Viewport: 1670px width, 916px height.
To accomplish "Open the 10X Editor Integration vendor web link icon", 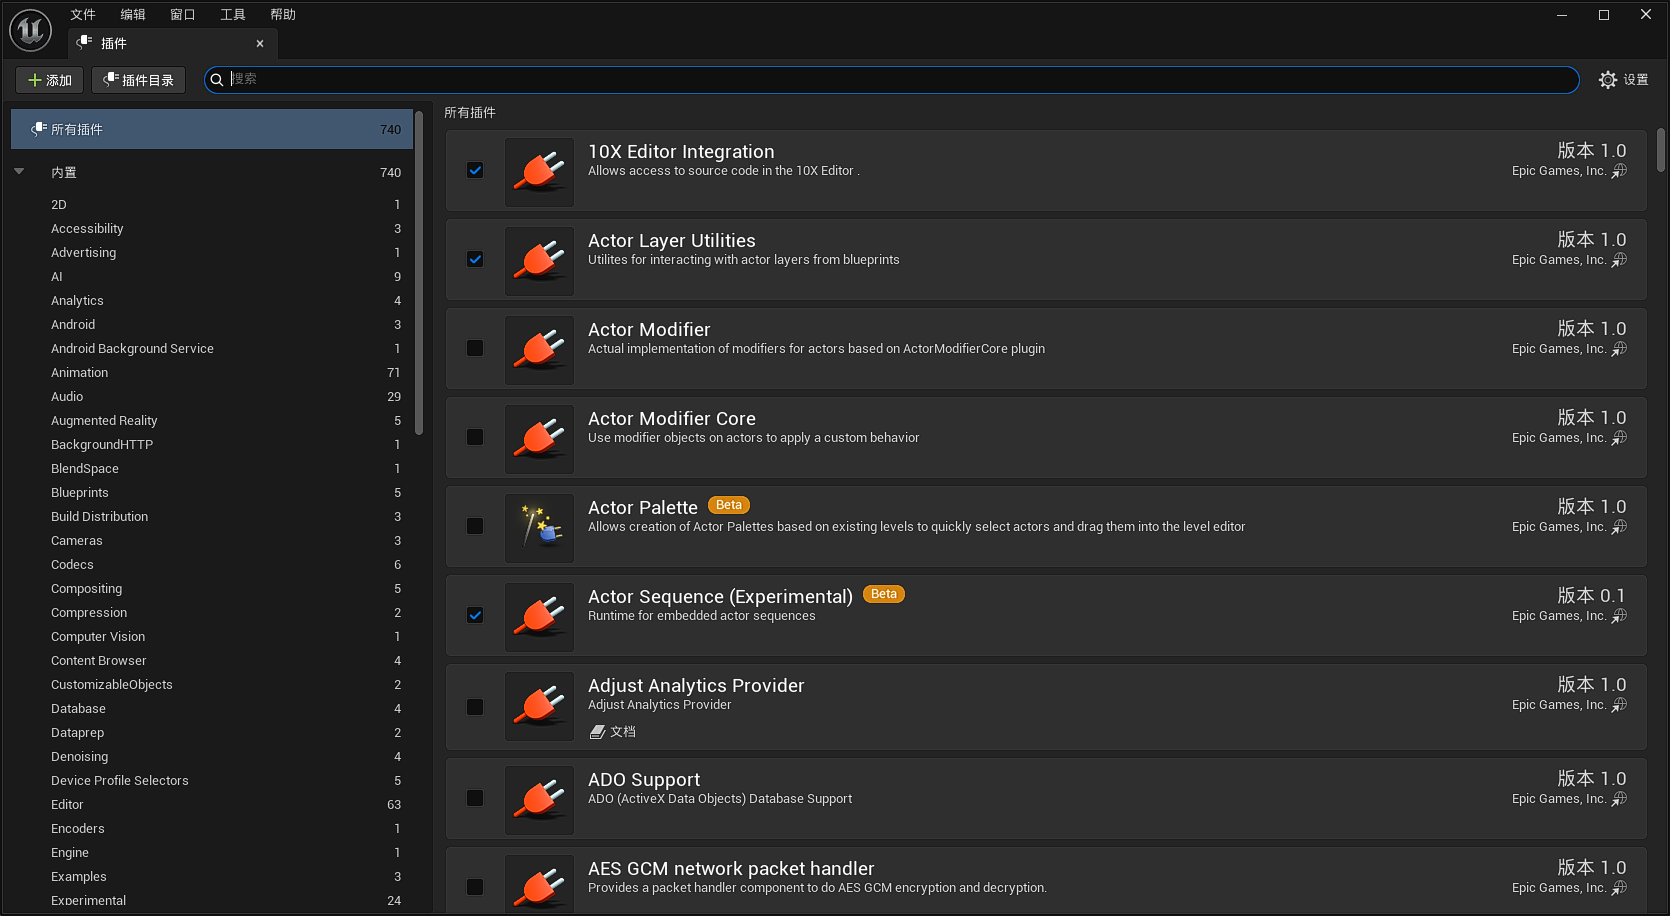I will pos(1619,171).
